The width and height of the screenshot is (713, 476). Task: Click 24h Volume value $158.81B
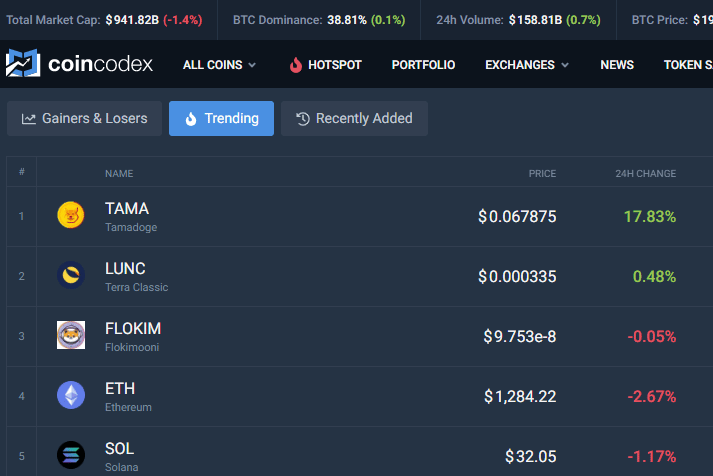(535, 20)
